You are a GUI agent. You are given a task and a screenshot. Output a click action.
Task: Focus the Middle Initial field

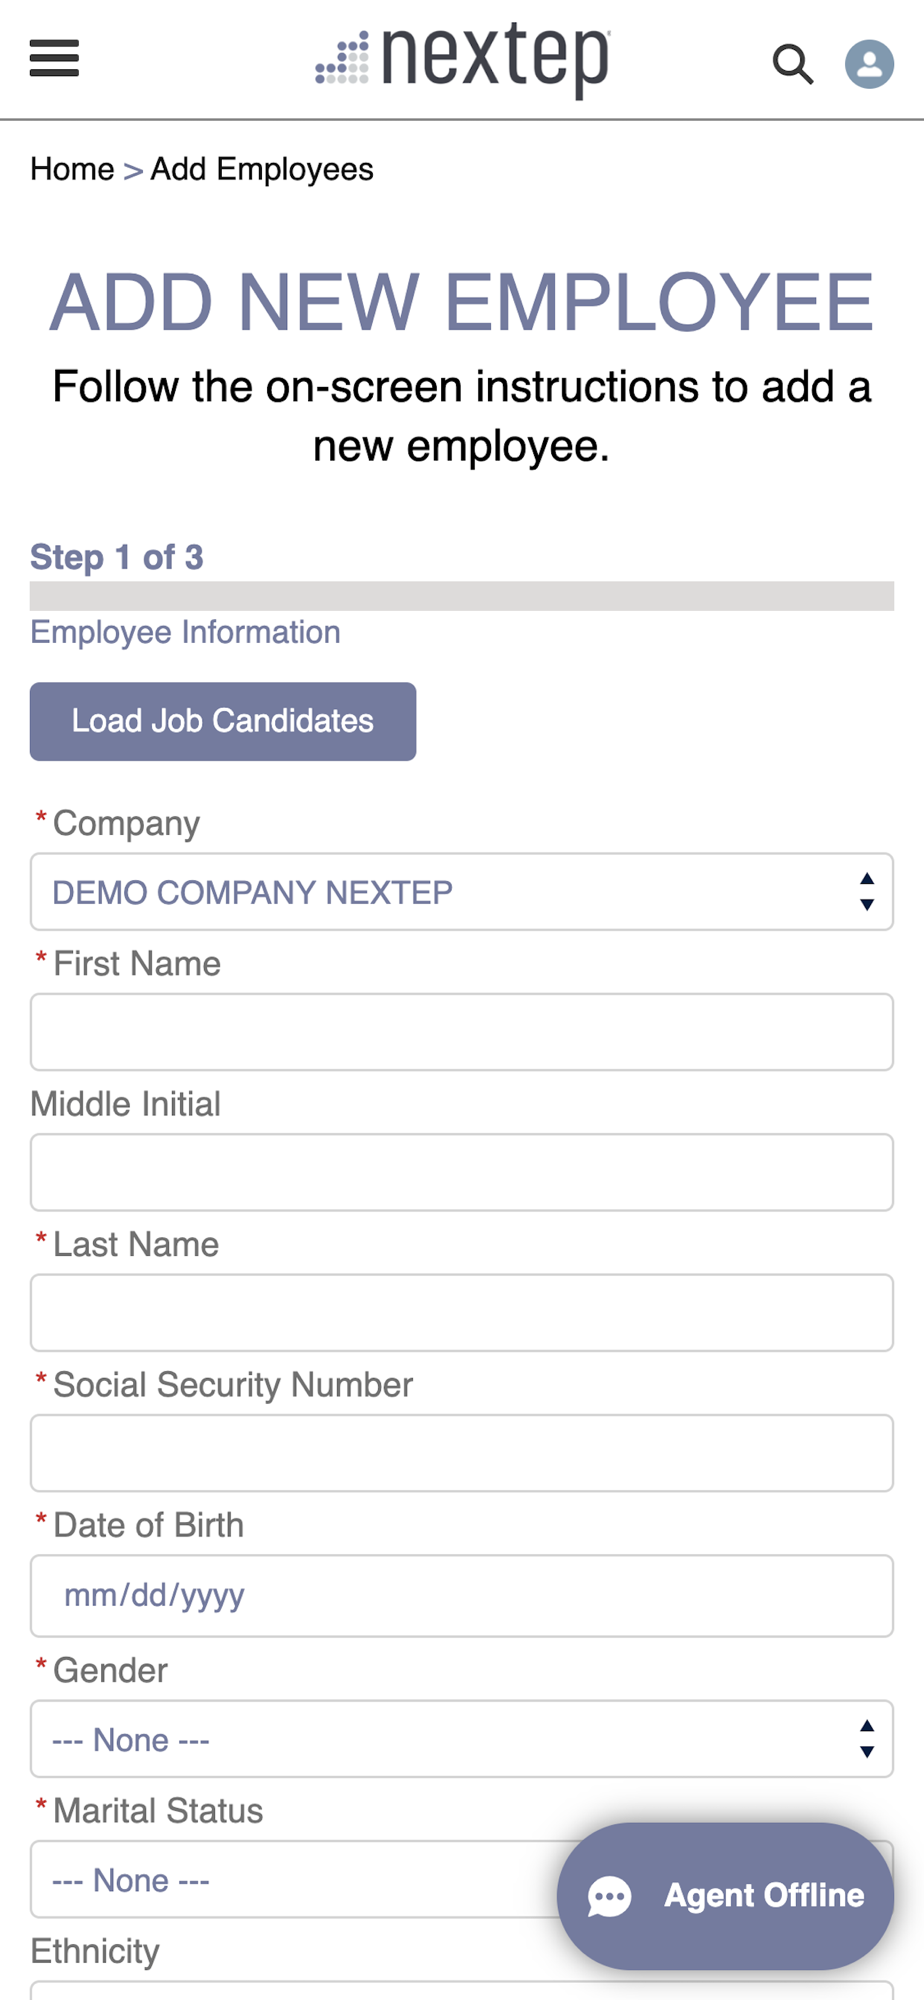point(462,1172)
